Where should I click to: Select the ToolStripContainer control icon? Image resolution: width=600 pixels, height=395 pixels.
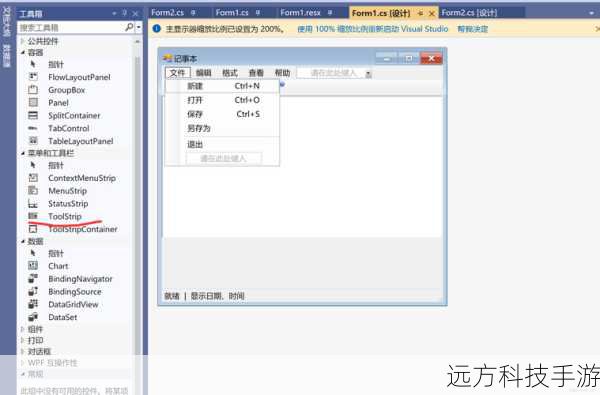[33, 229]
